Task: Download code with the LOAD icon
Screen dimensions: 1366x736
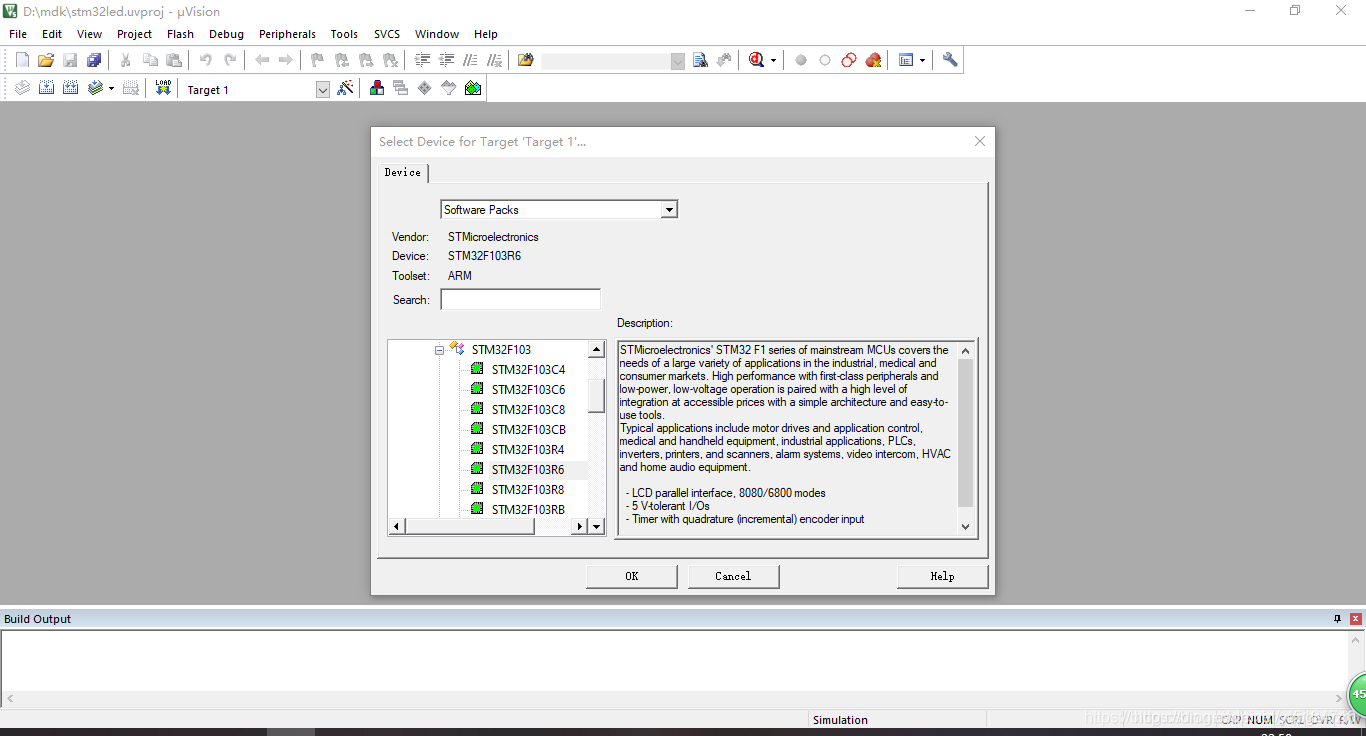Action: 163,88
